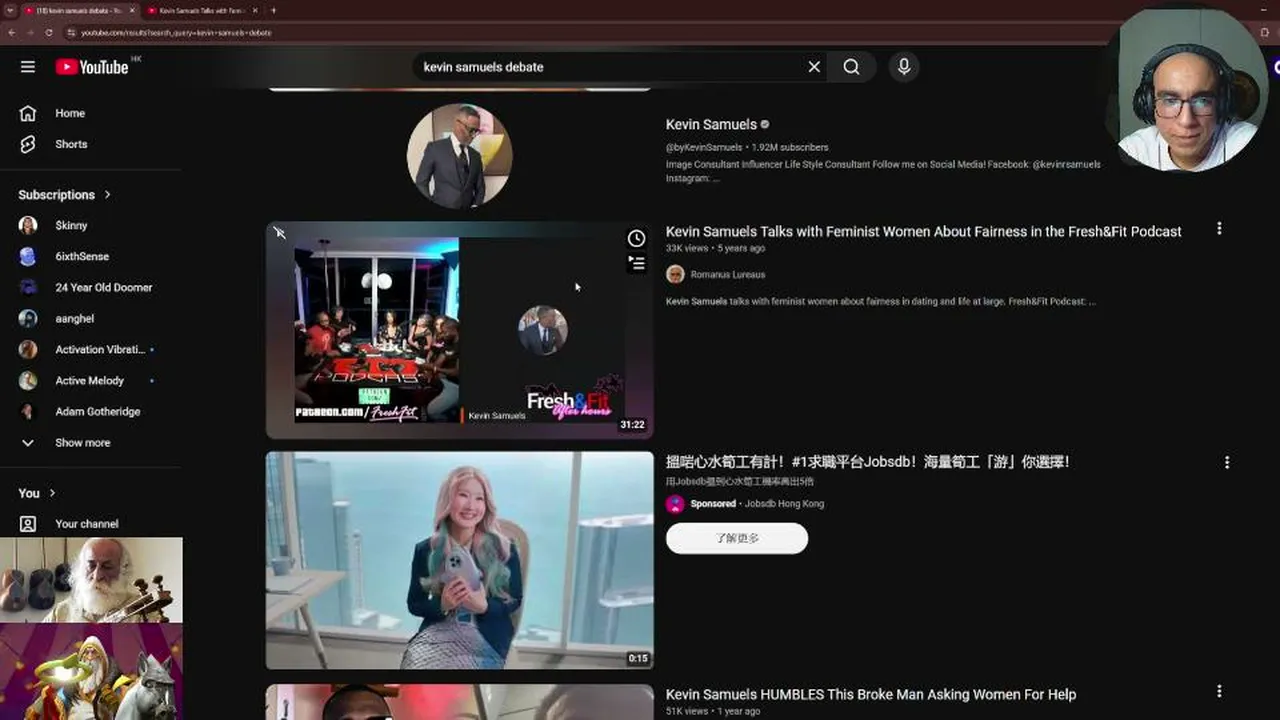Viewport: 1280px width, 720px height.
Task: Open Jobsdb Hong Kong advertiser avatar
Action: click(x=675, y=504)
